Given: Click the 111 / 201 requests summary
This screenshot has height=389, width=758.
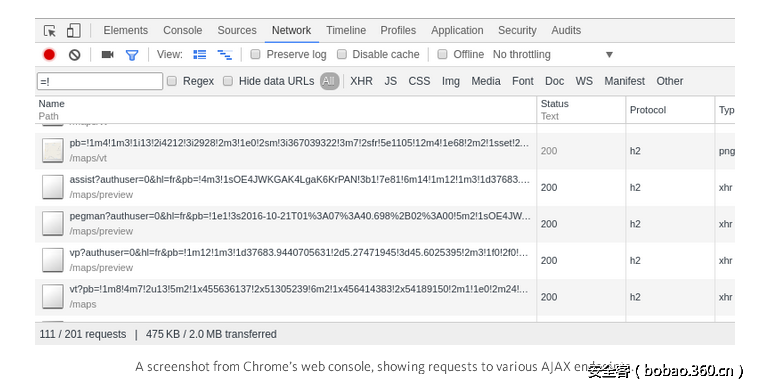Looking at the screenshot, I should click(x=83, y=334).
